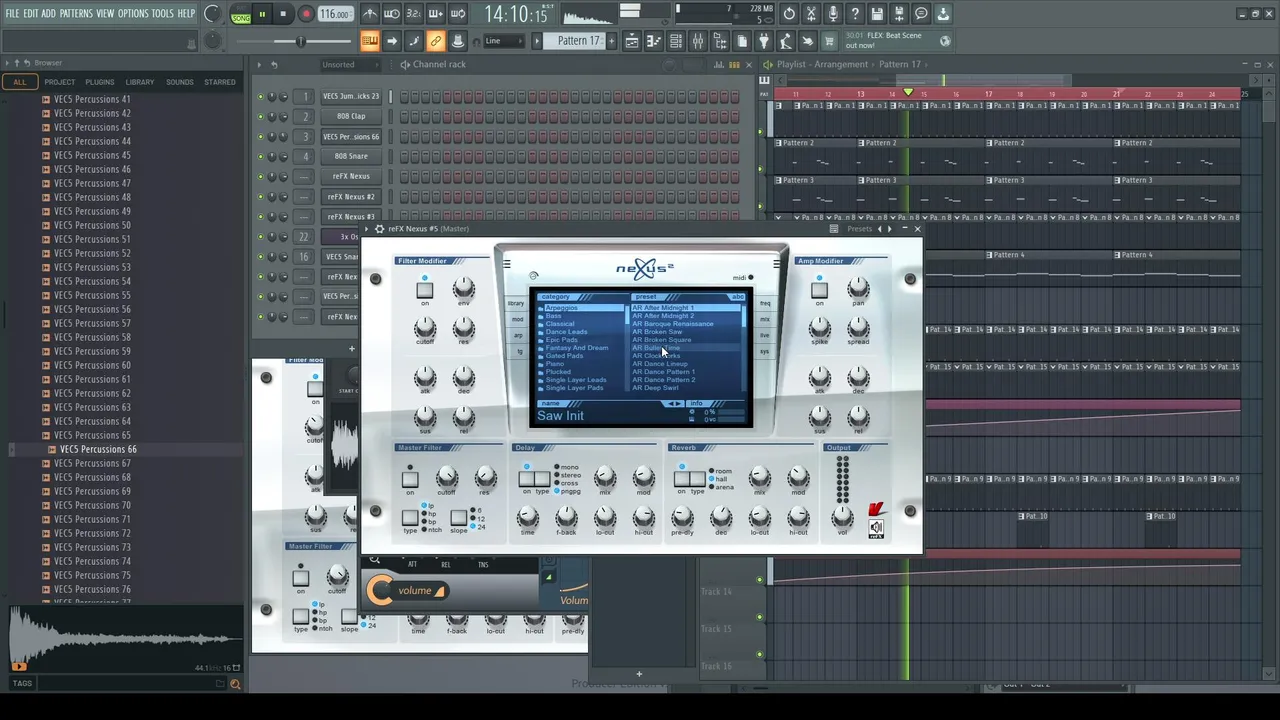Screen dimensions: 1280x720
Task: Click the Nexus Output vol knob
Action: tap(843, 516)
